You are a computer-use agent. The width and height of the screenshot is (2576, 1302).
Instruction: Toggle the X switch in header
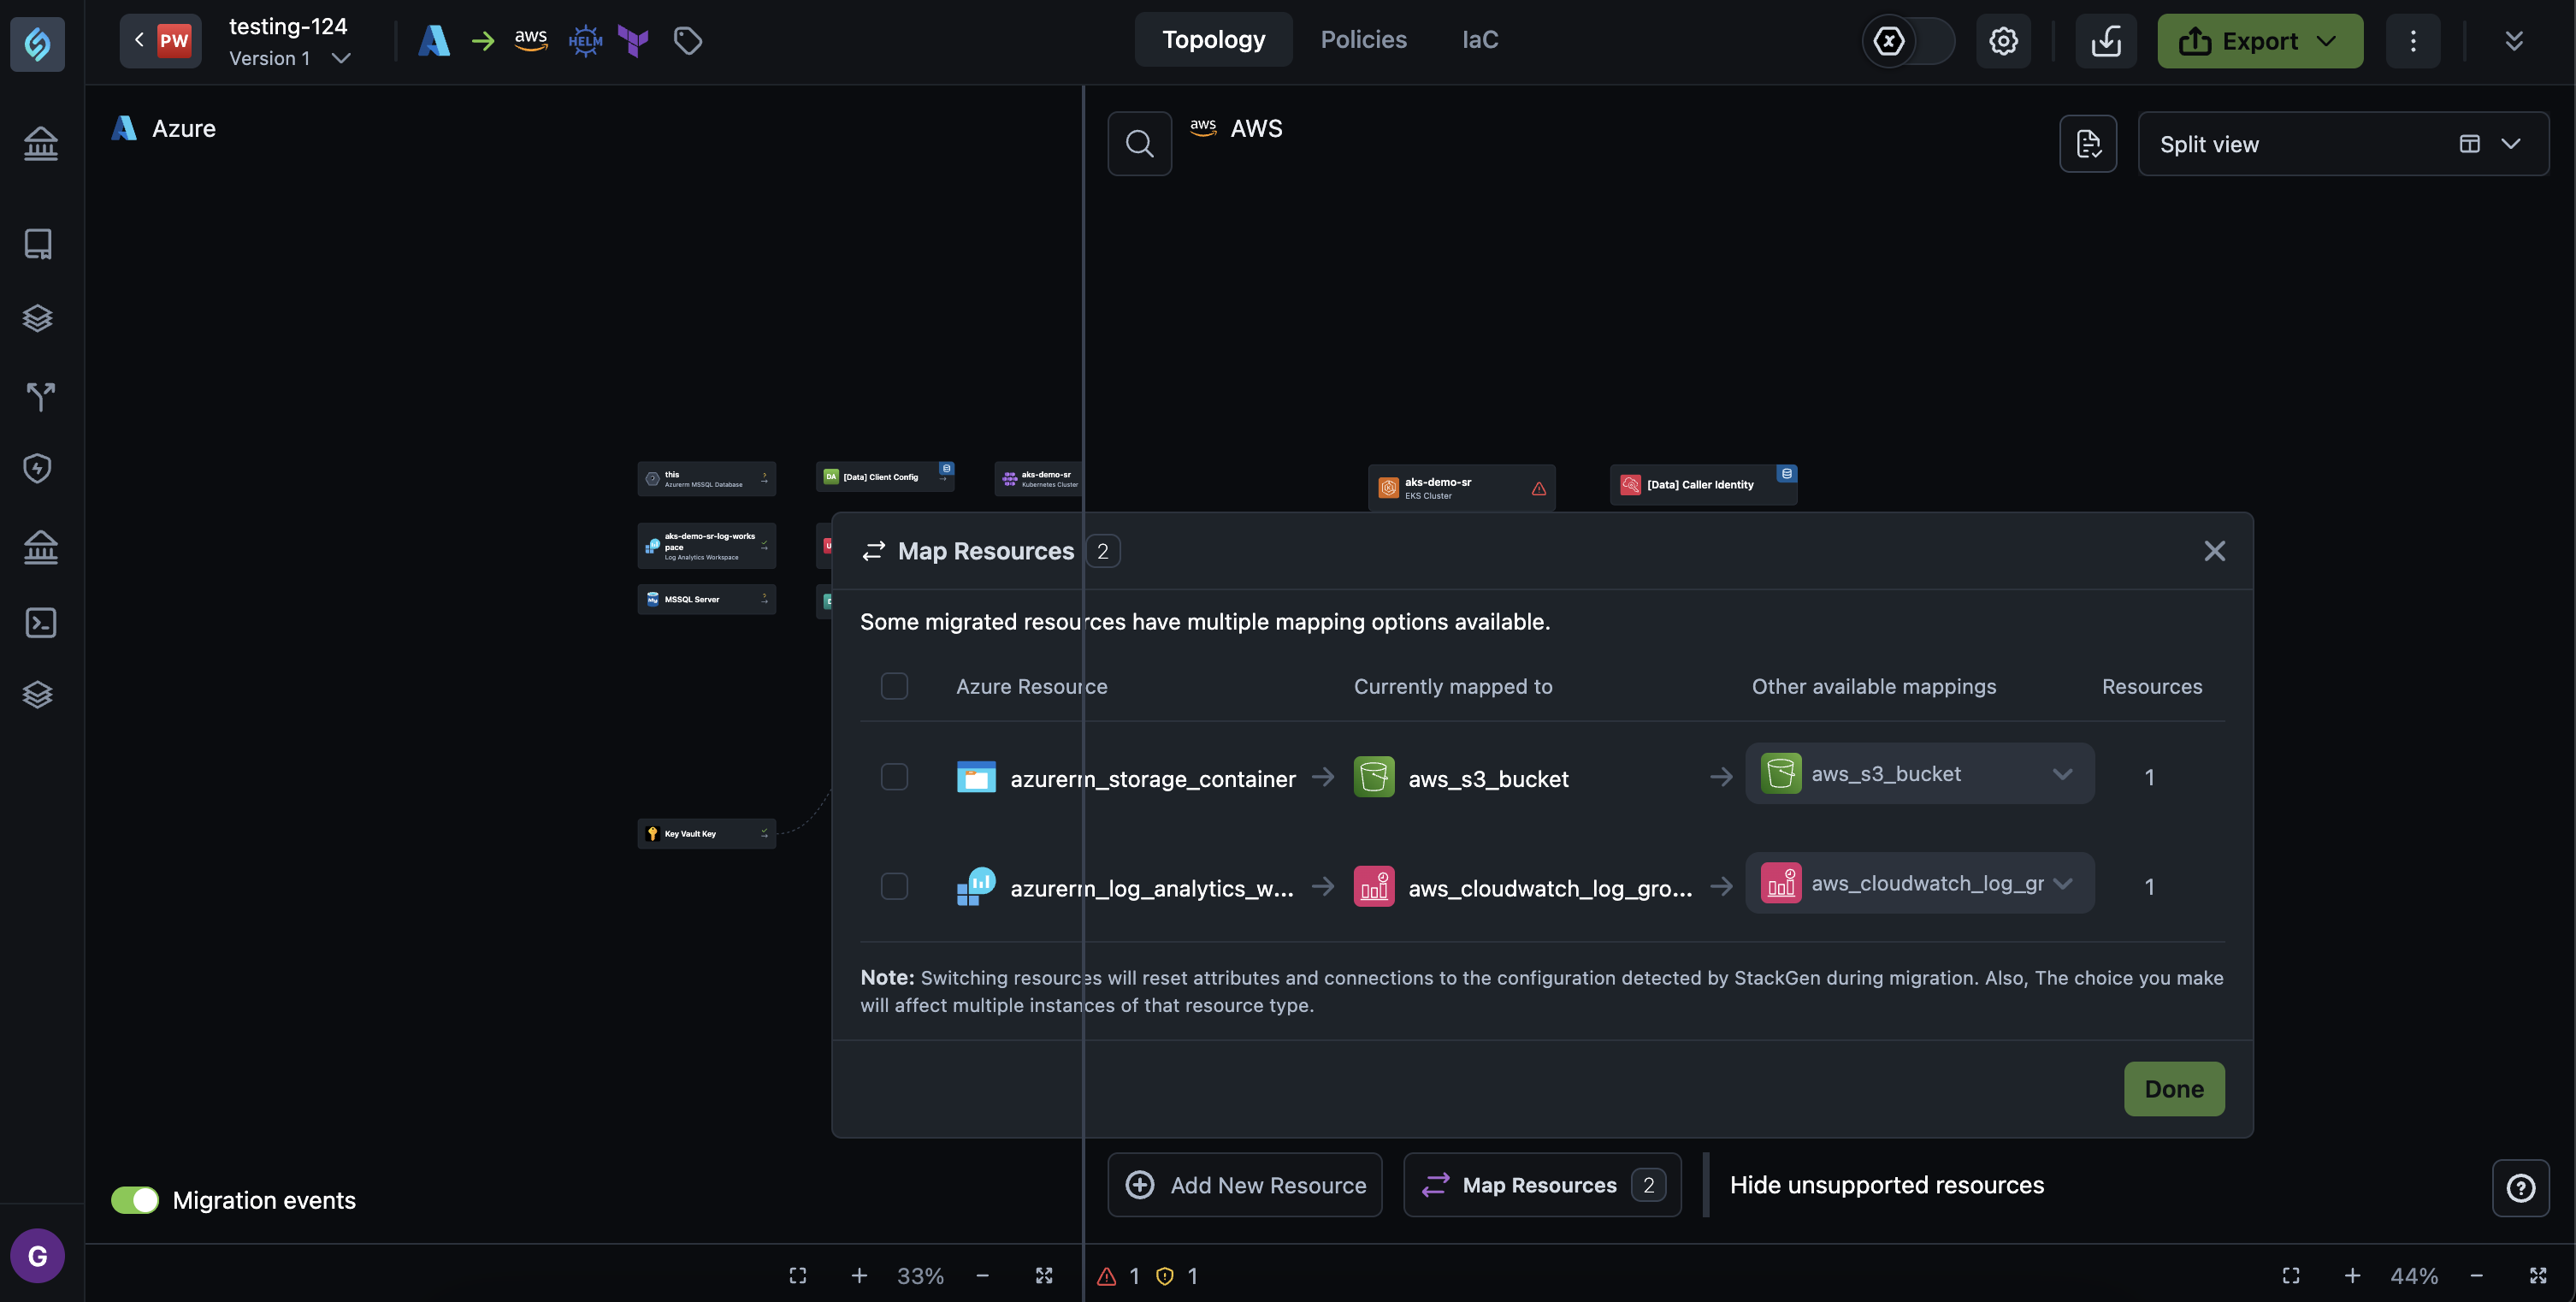[x=1908, y=41]
